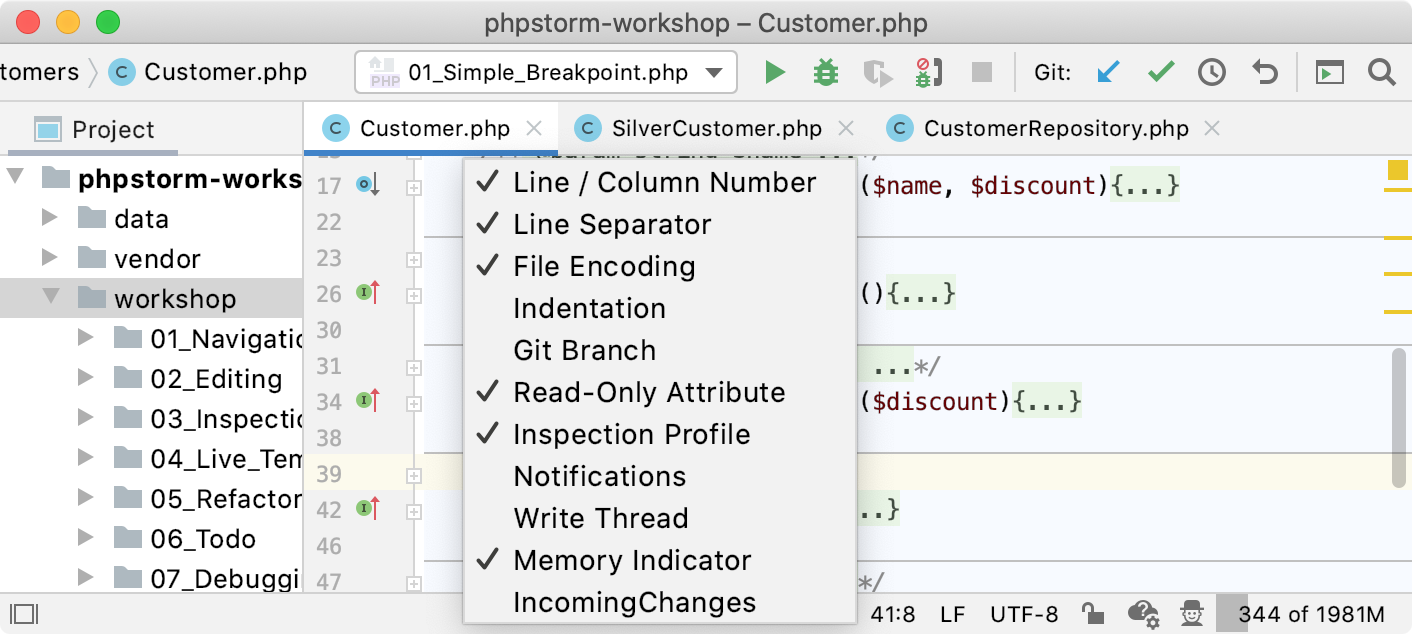Switch to the SilverCustomer.php tab
This screenshot has height=634, width=1412.
point(716,128)
